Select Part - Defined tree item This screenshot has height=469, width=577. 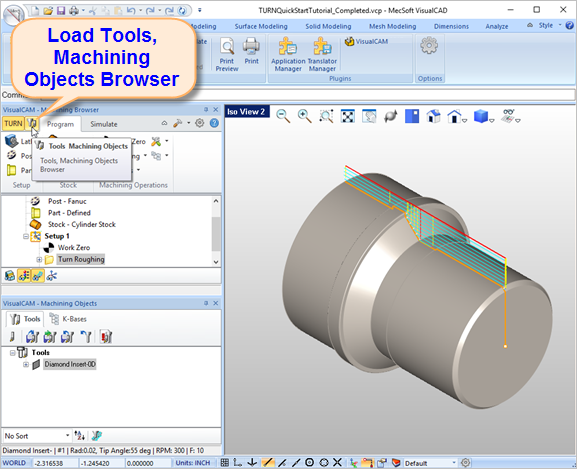click(69, 213)
